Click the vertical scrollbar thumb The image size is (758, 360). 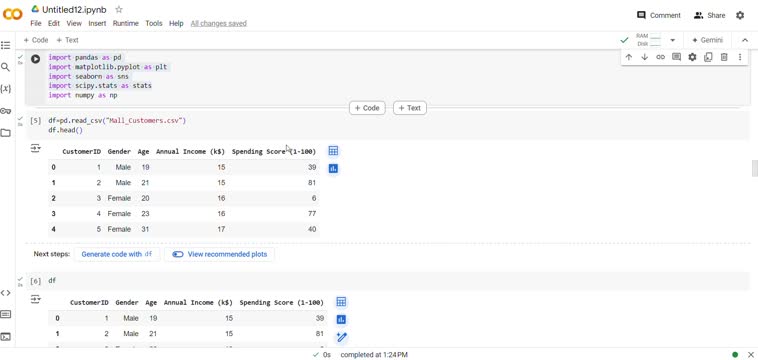tap(755, 169)
